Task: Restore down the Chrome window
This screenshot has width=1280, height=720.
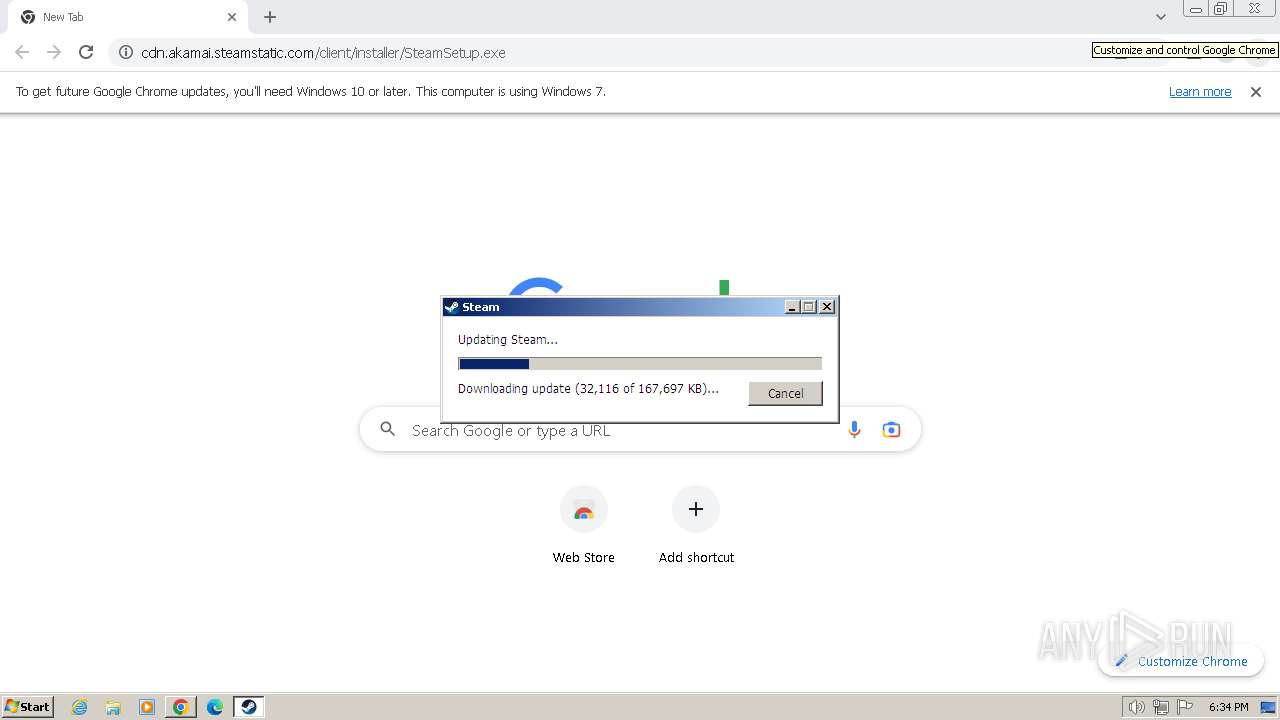Action: pos(1221,8)
